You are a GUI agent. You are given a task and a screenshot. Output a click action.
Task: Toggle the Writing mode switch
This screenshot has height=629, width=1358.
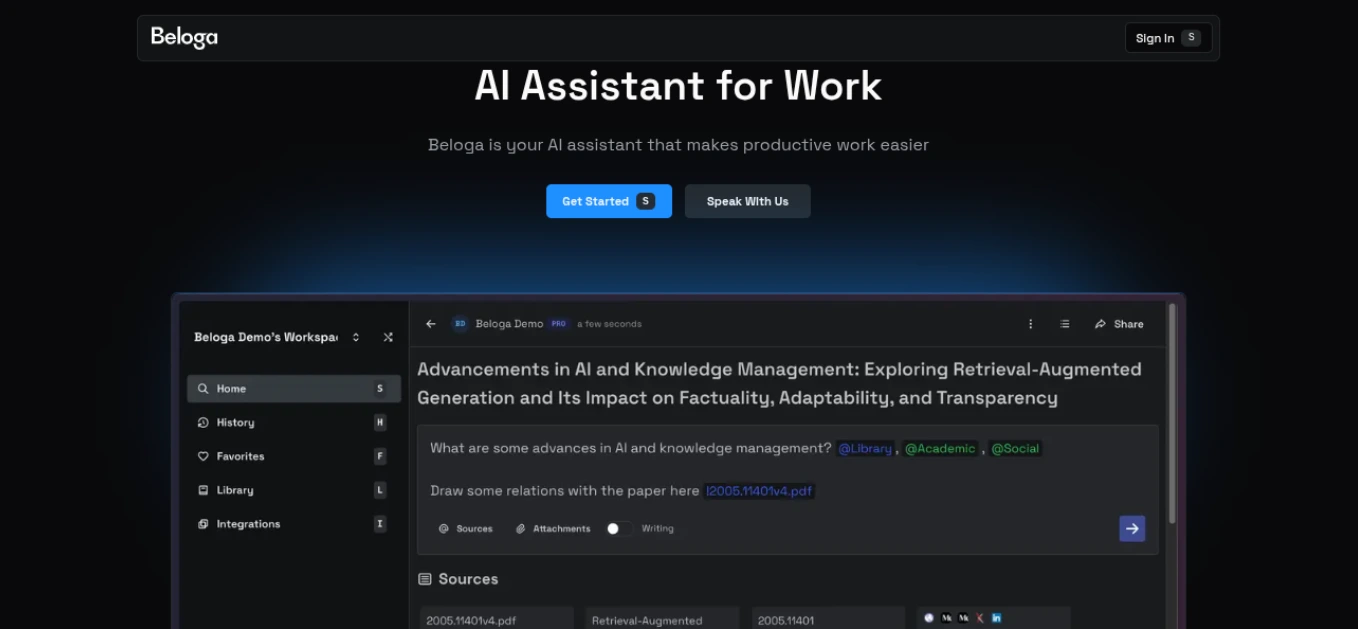tap(619, 529)
